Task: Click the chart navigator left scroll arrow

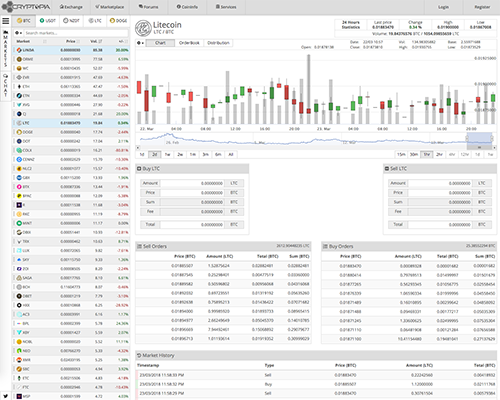Action: [137, 148]
